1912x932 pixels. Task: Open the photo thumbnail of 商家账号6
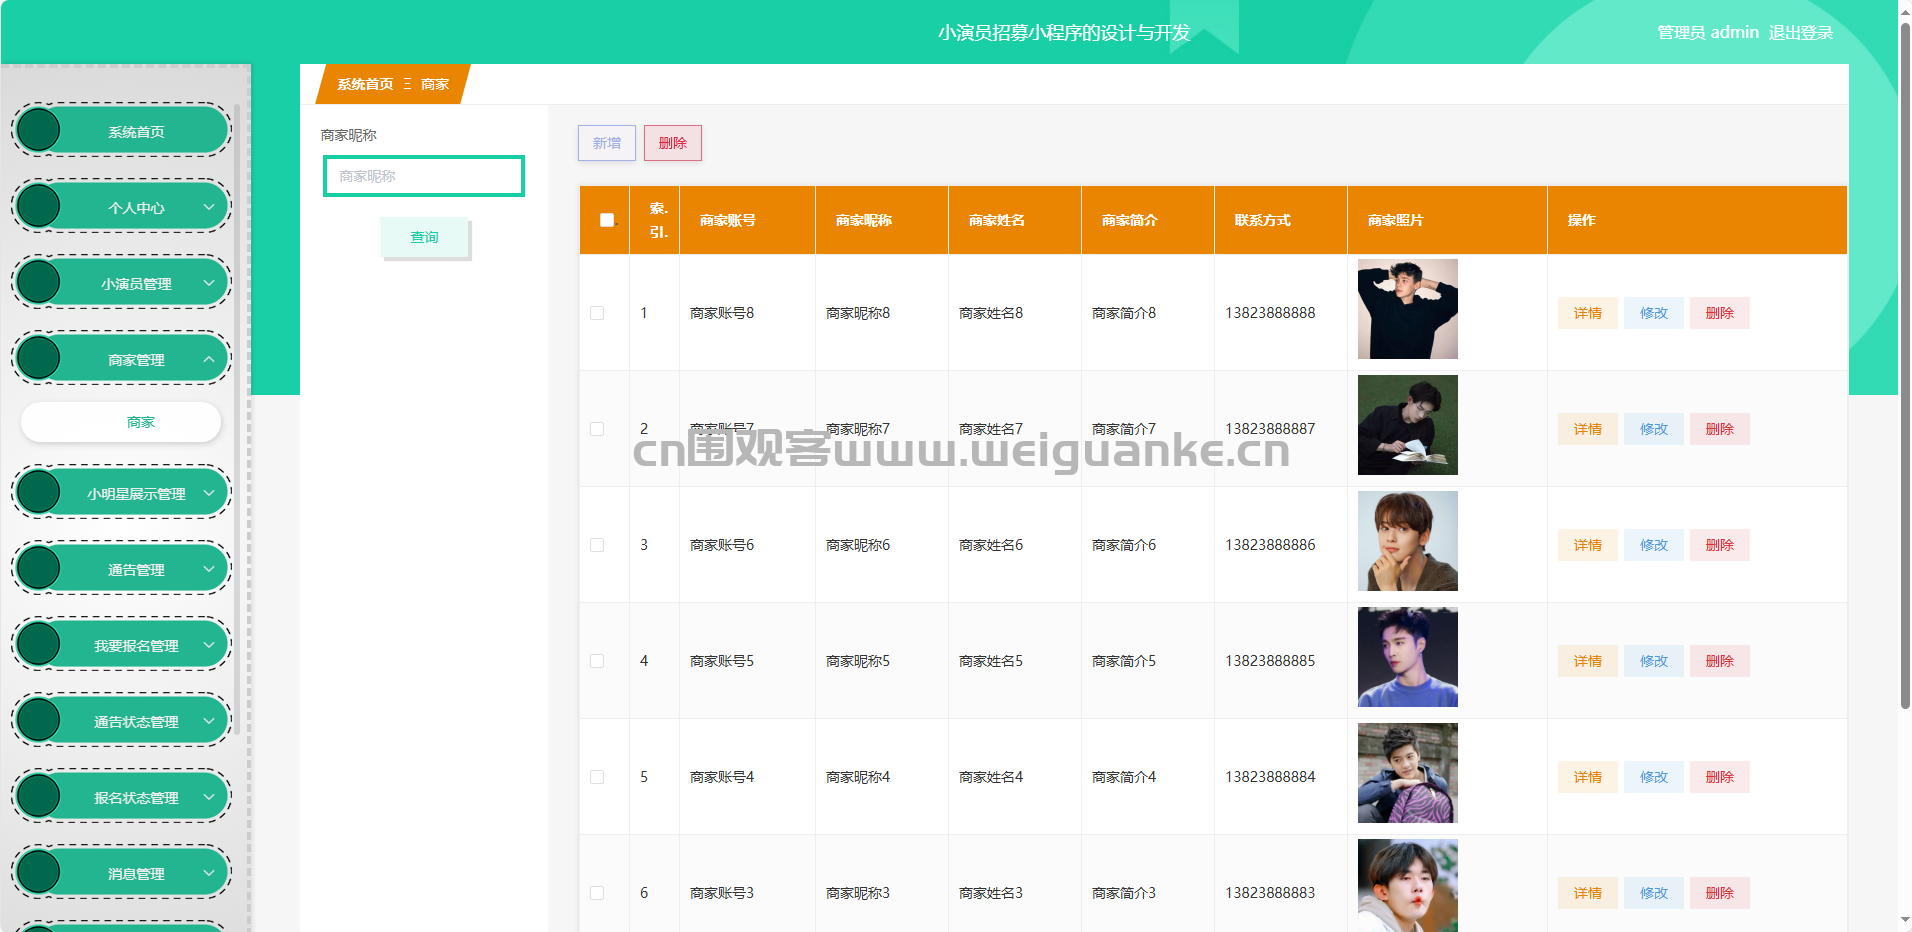(1408, 541)
